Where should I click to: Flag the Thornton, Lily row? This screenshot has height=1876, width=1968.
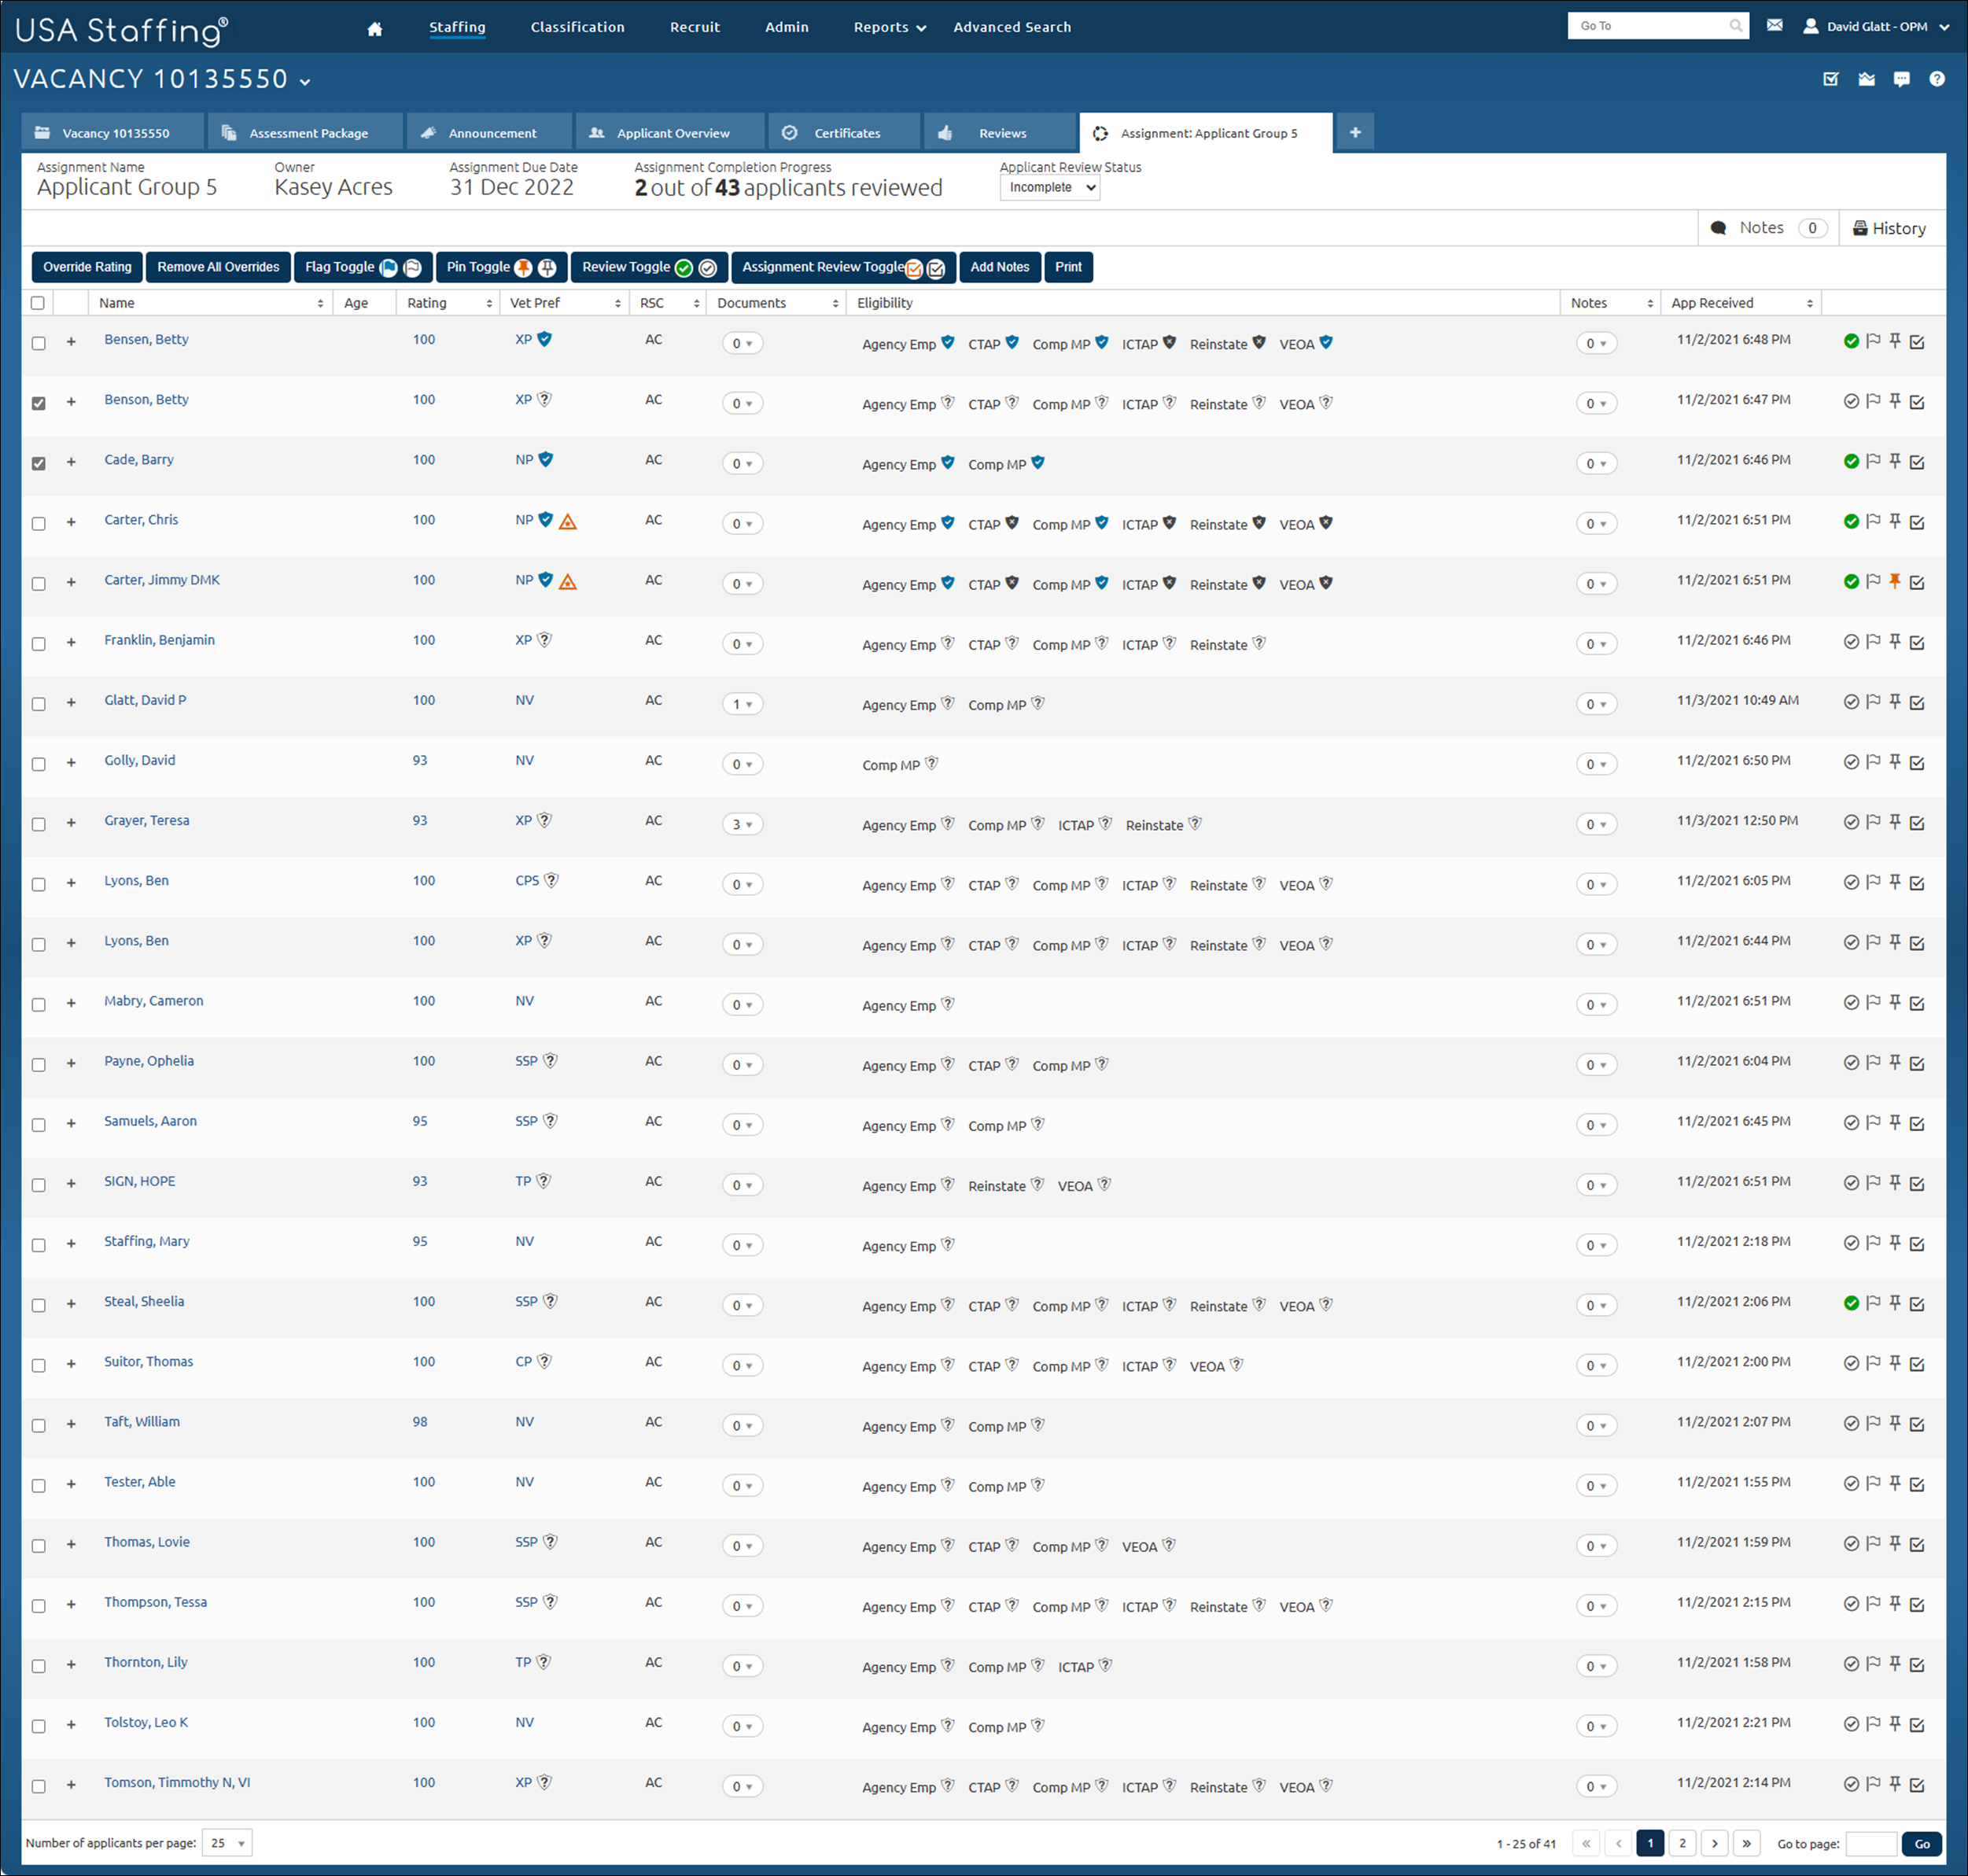(x=1873, y=1664)
